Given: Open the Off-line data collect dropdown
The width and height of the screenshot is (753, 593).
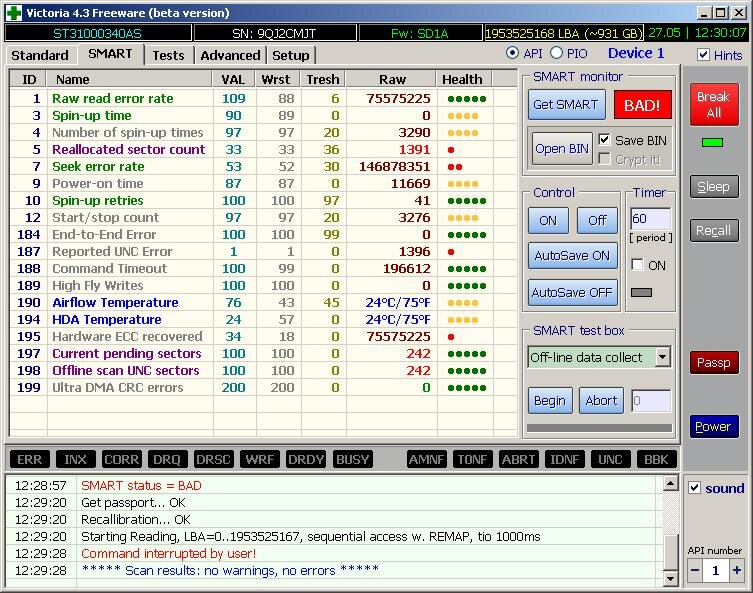Looking at the screenshot, I should [663, 357].
